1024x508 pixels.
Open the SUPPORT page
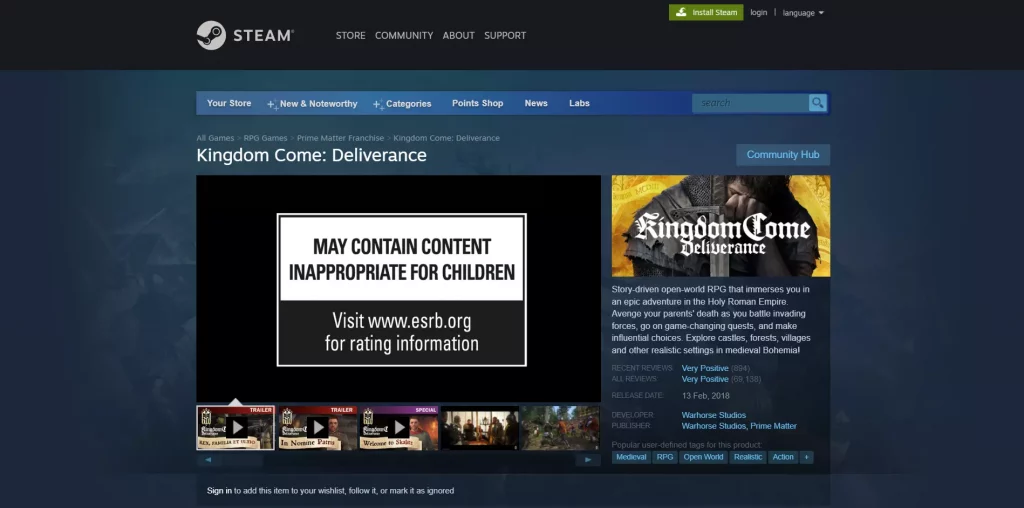pos(505,35)
